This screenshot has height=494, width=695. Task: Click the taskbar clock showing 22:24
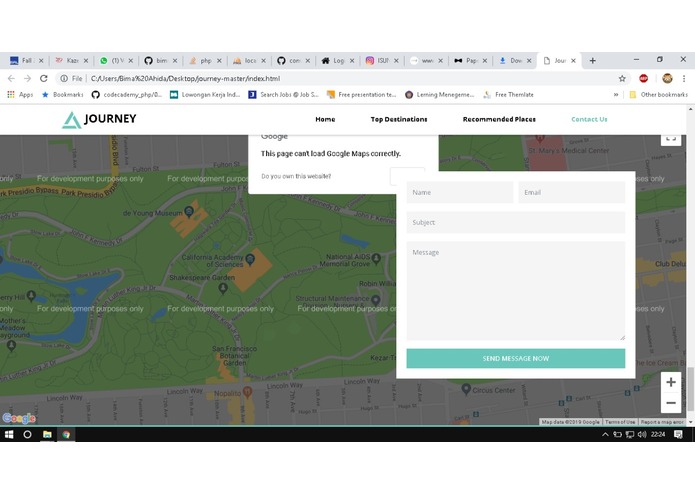point(658,434)
